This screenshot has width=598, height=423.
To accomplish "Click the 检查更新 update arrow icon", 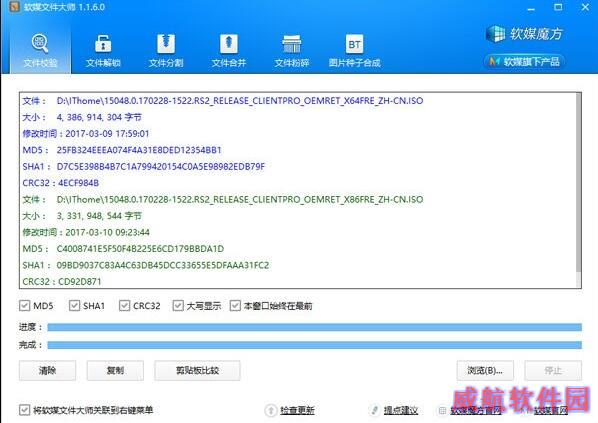I will (270, 410).
